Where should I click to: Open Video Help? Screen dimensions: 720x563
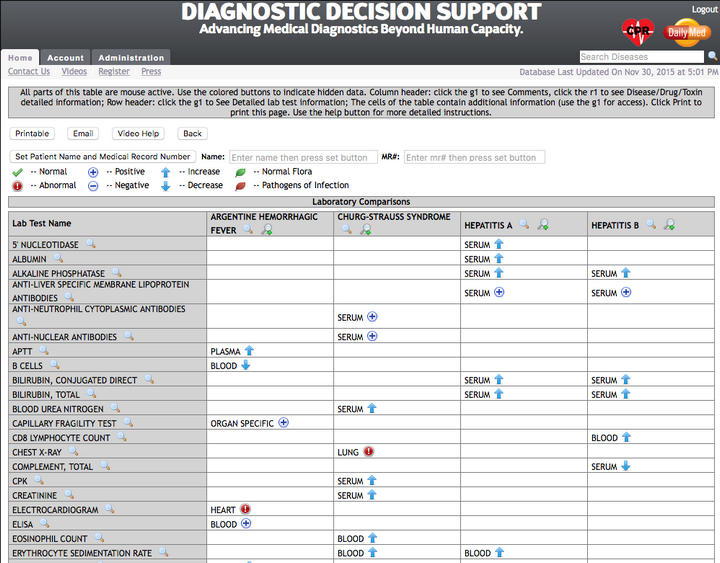tap(138, 134)
